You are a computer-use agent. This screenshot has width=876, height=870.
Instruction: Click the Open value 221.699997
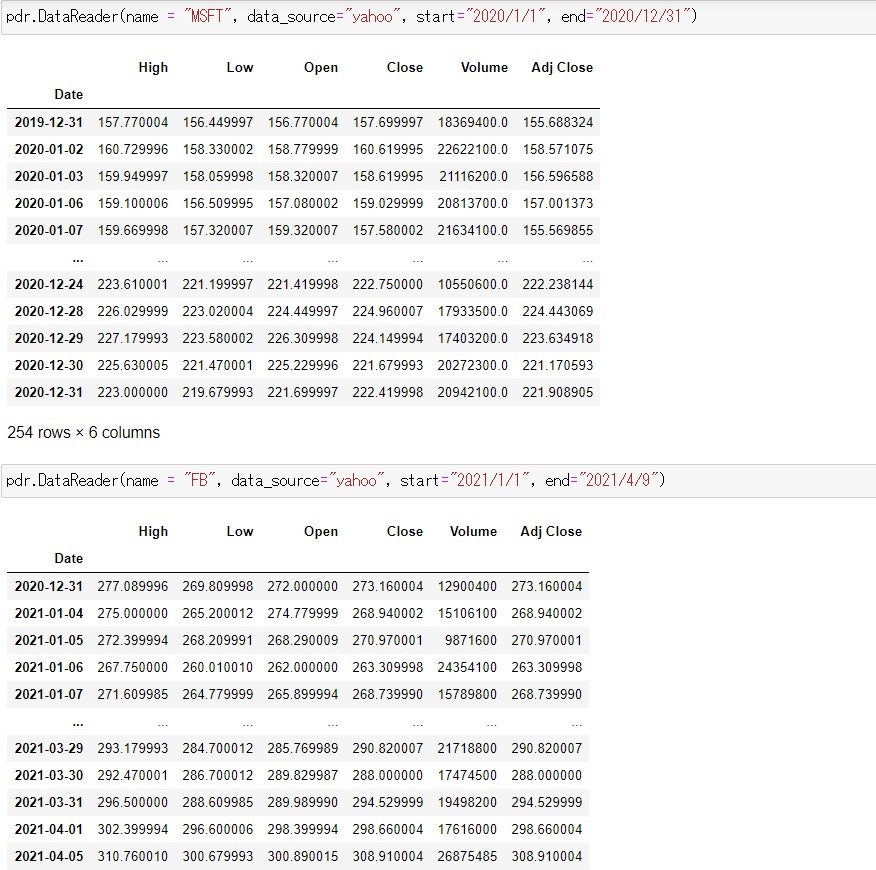303,392
